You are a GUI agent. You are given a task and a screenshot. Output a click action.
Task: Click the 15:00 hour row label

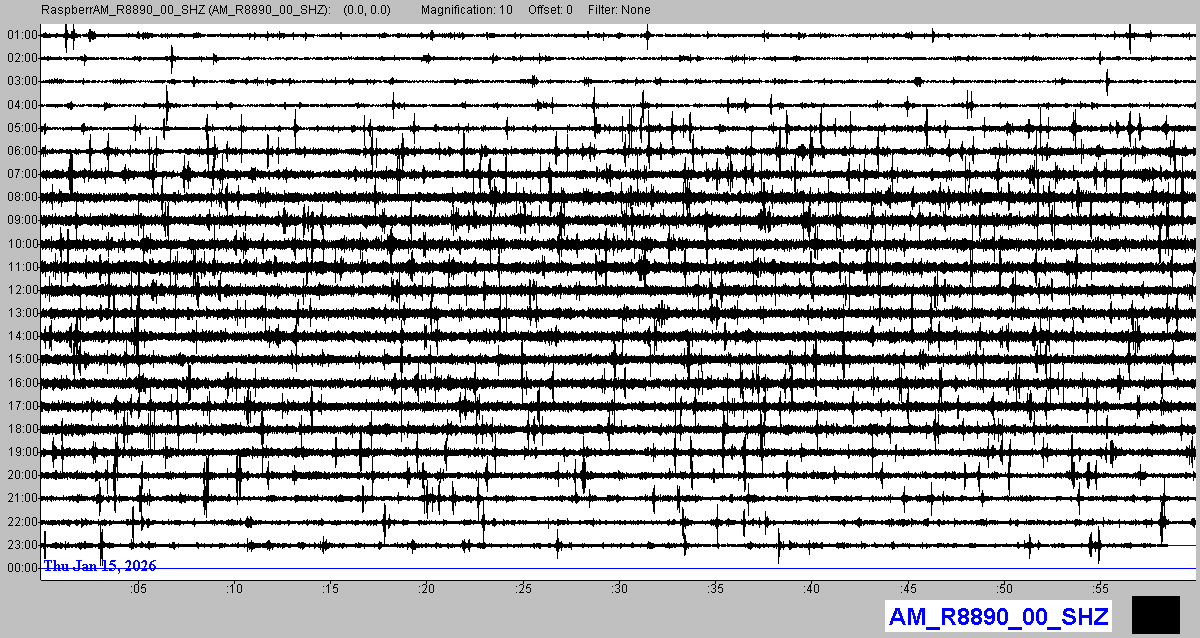[x=21, y=359]
